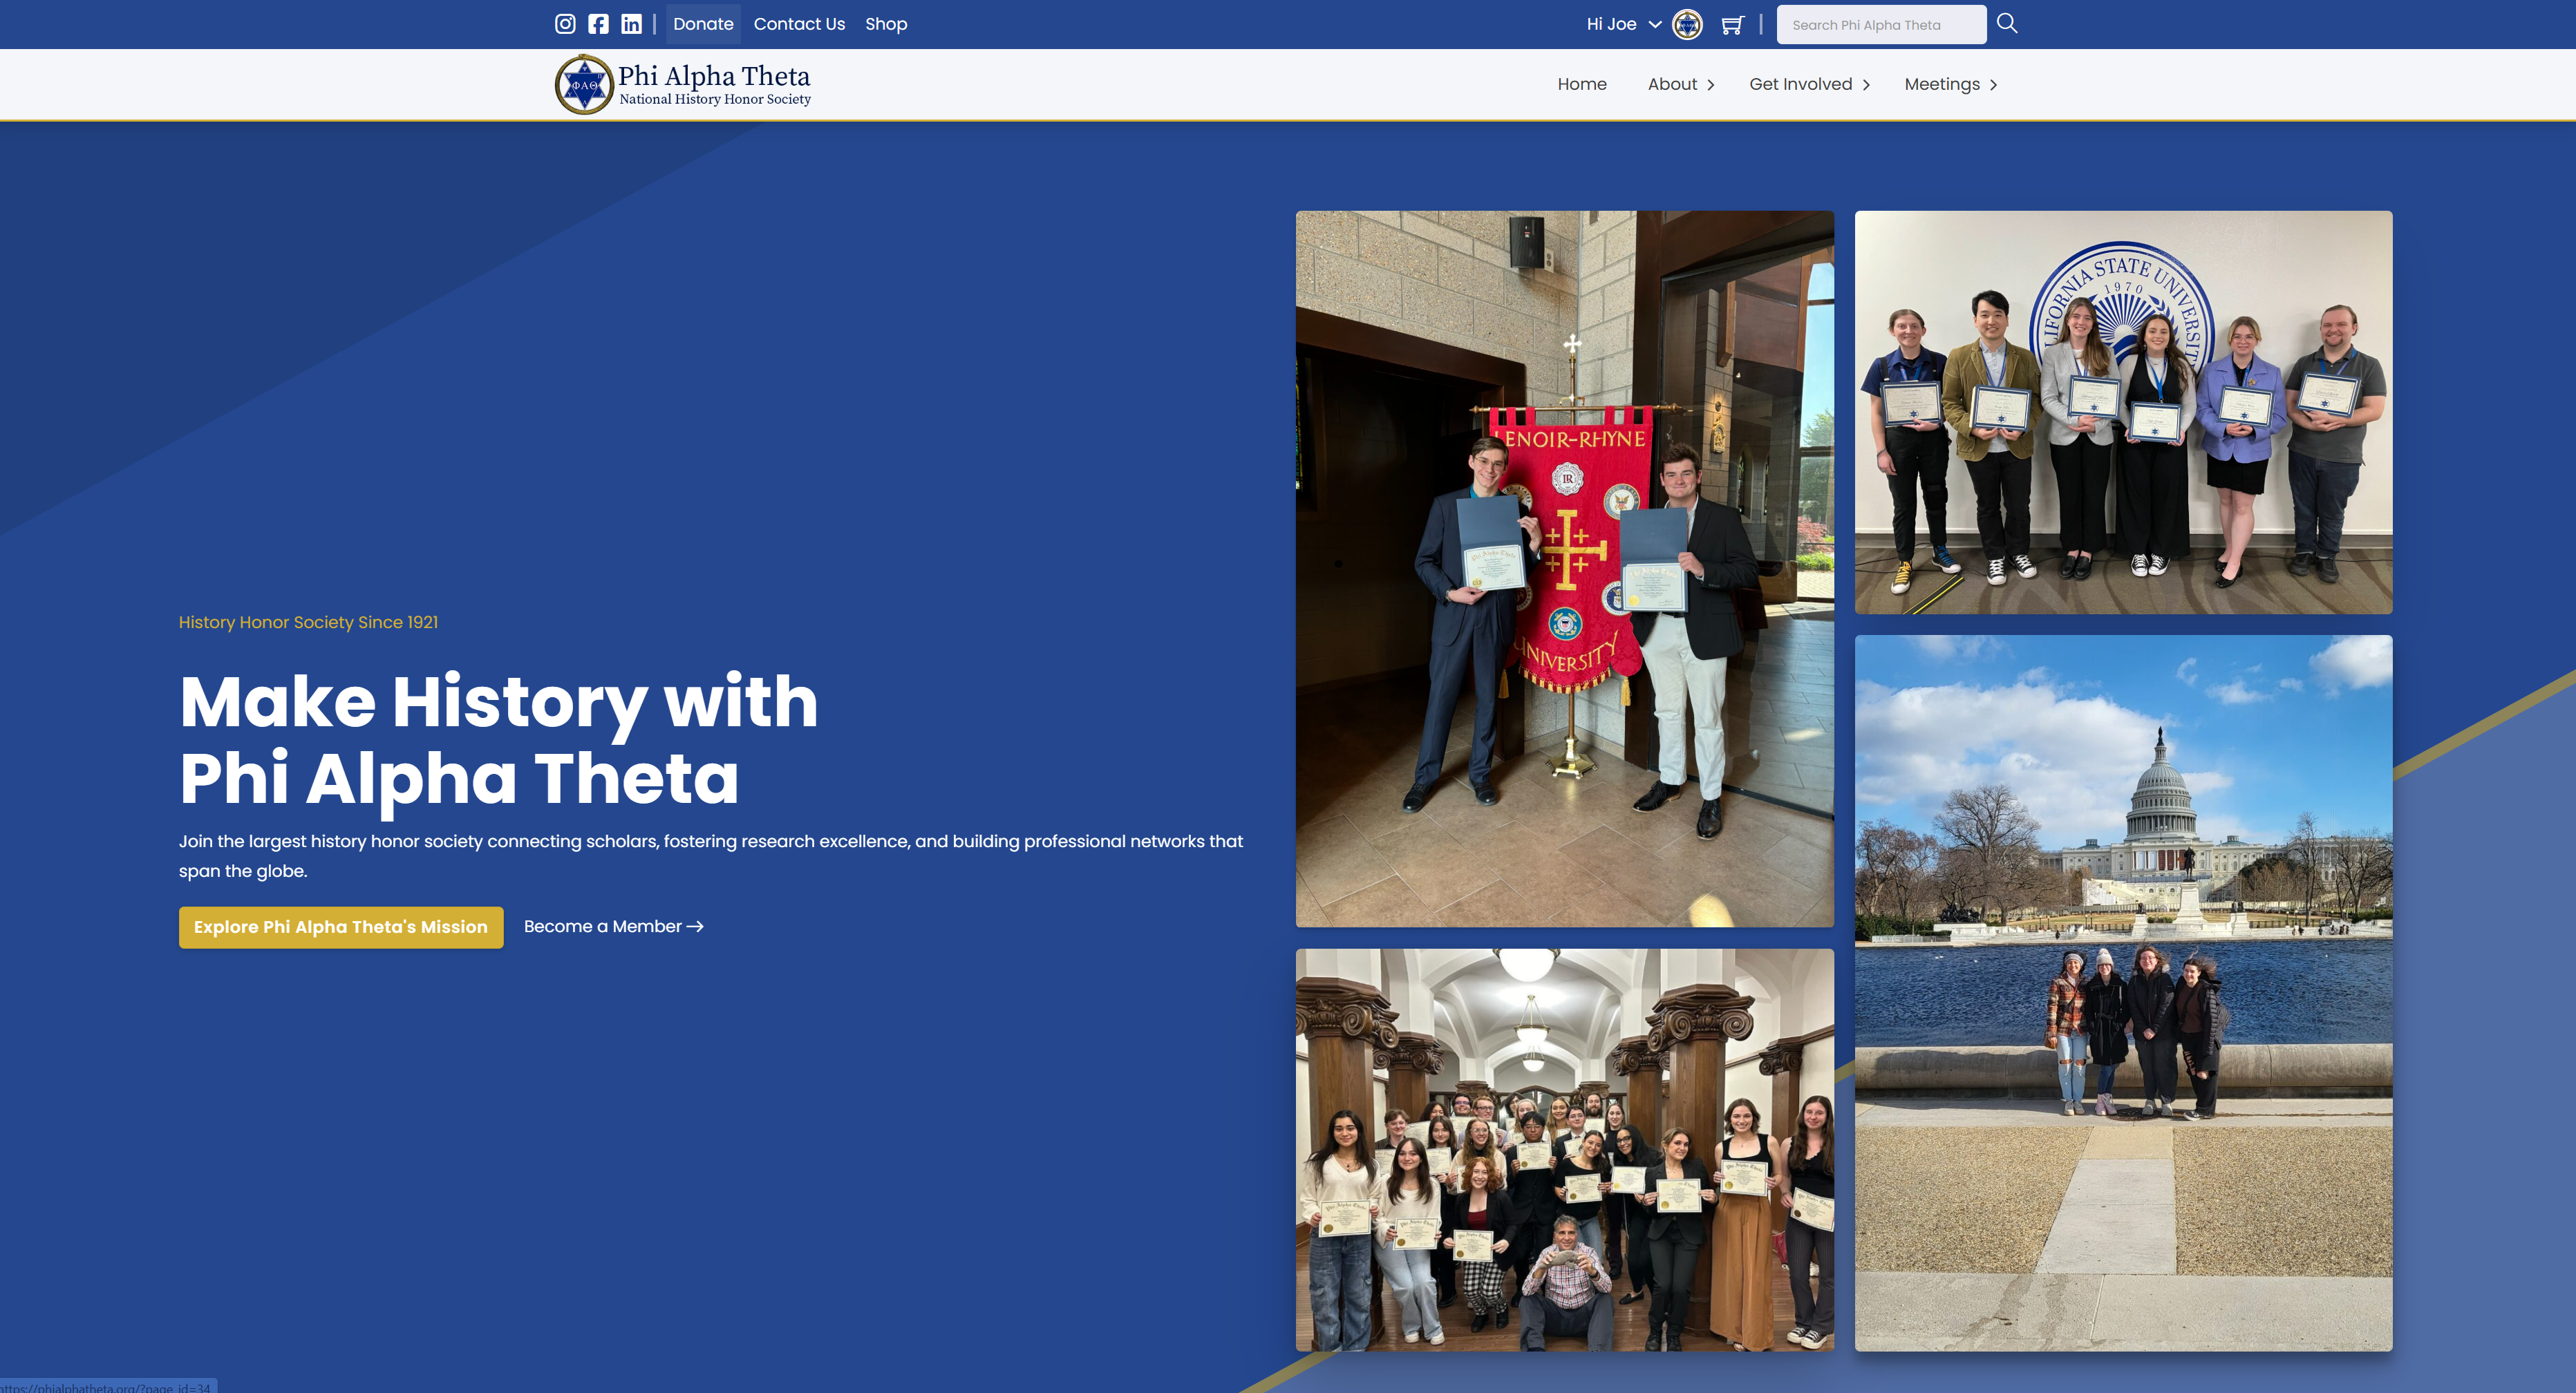Select Home in the navigation bar
2576x1393 pixels.
(1582, 84)
